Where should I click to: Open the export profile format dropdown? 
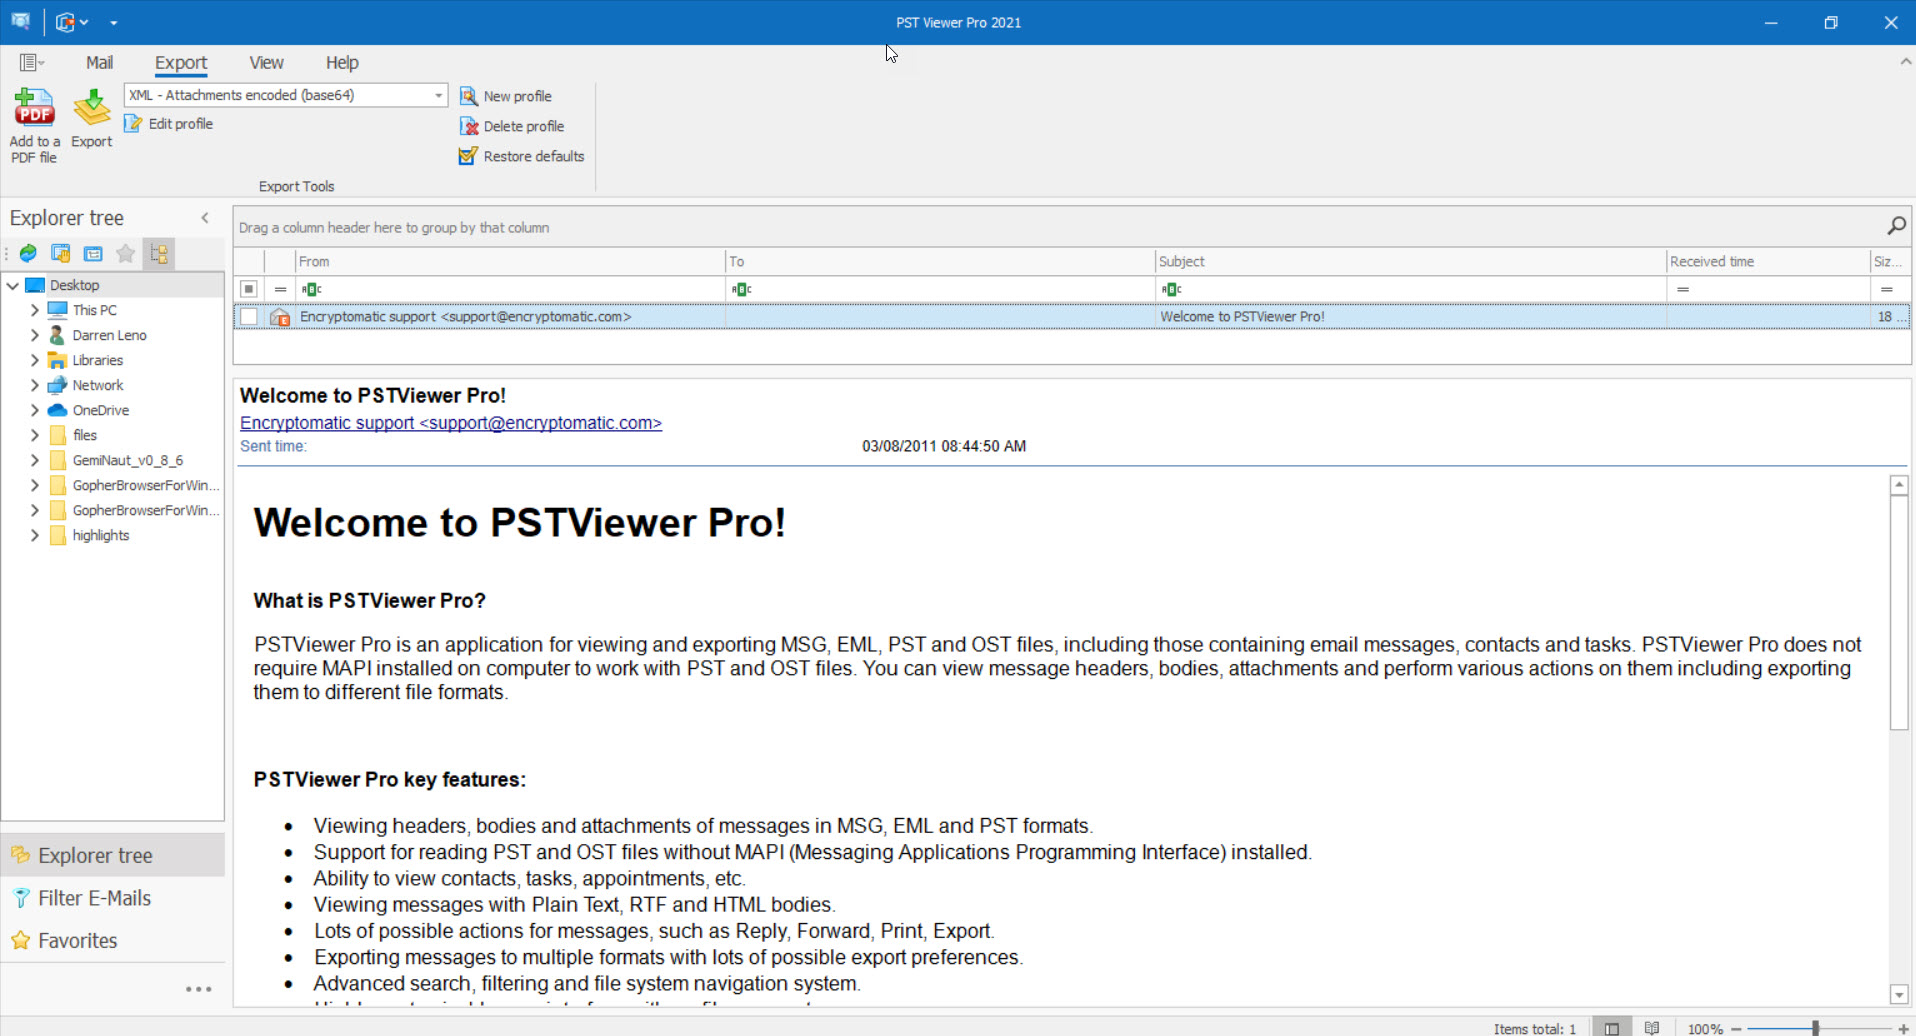(438, 95)
